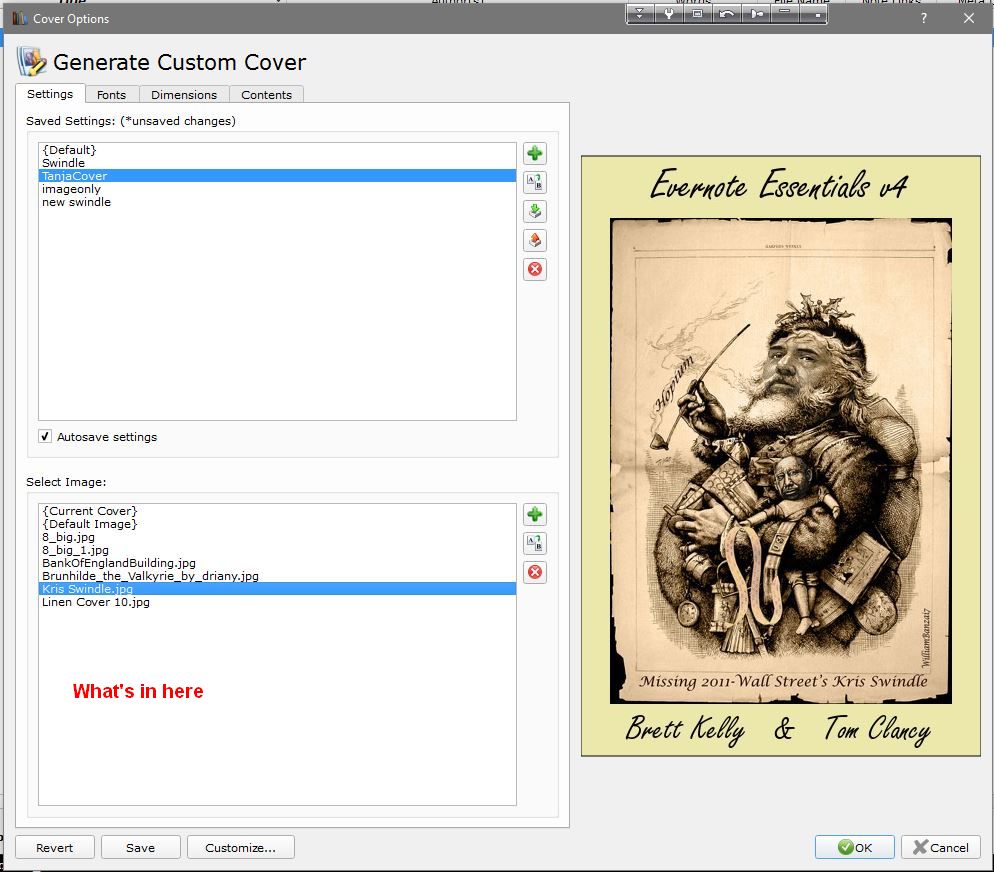Click the minimize line icon in floating toolbar
Viewport: 994px width, 872px height.
tap(785, 13)
